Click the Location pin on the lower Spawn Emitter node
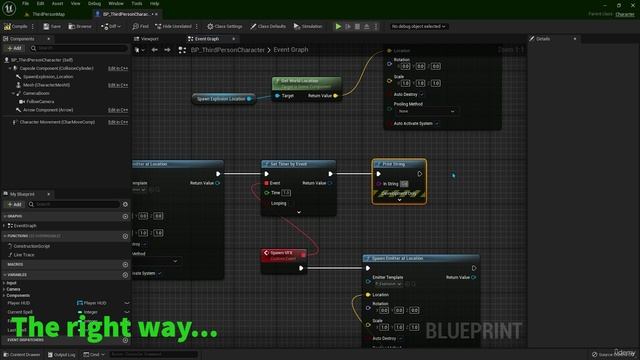This screenshot has height=360, width=640. click(368, 295)
